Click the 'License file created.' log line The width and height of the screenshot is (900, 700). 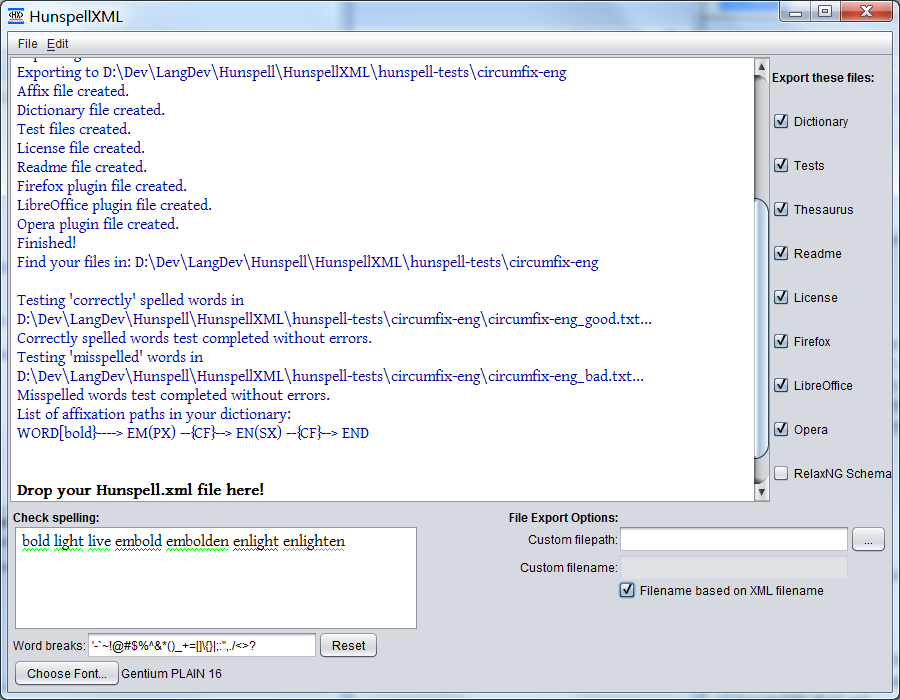(80, 148)
